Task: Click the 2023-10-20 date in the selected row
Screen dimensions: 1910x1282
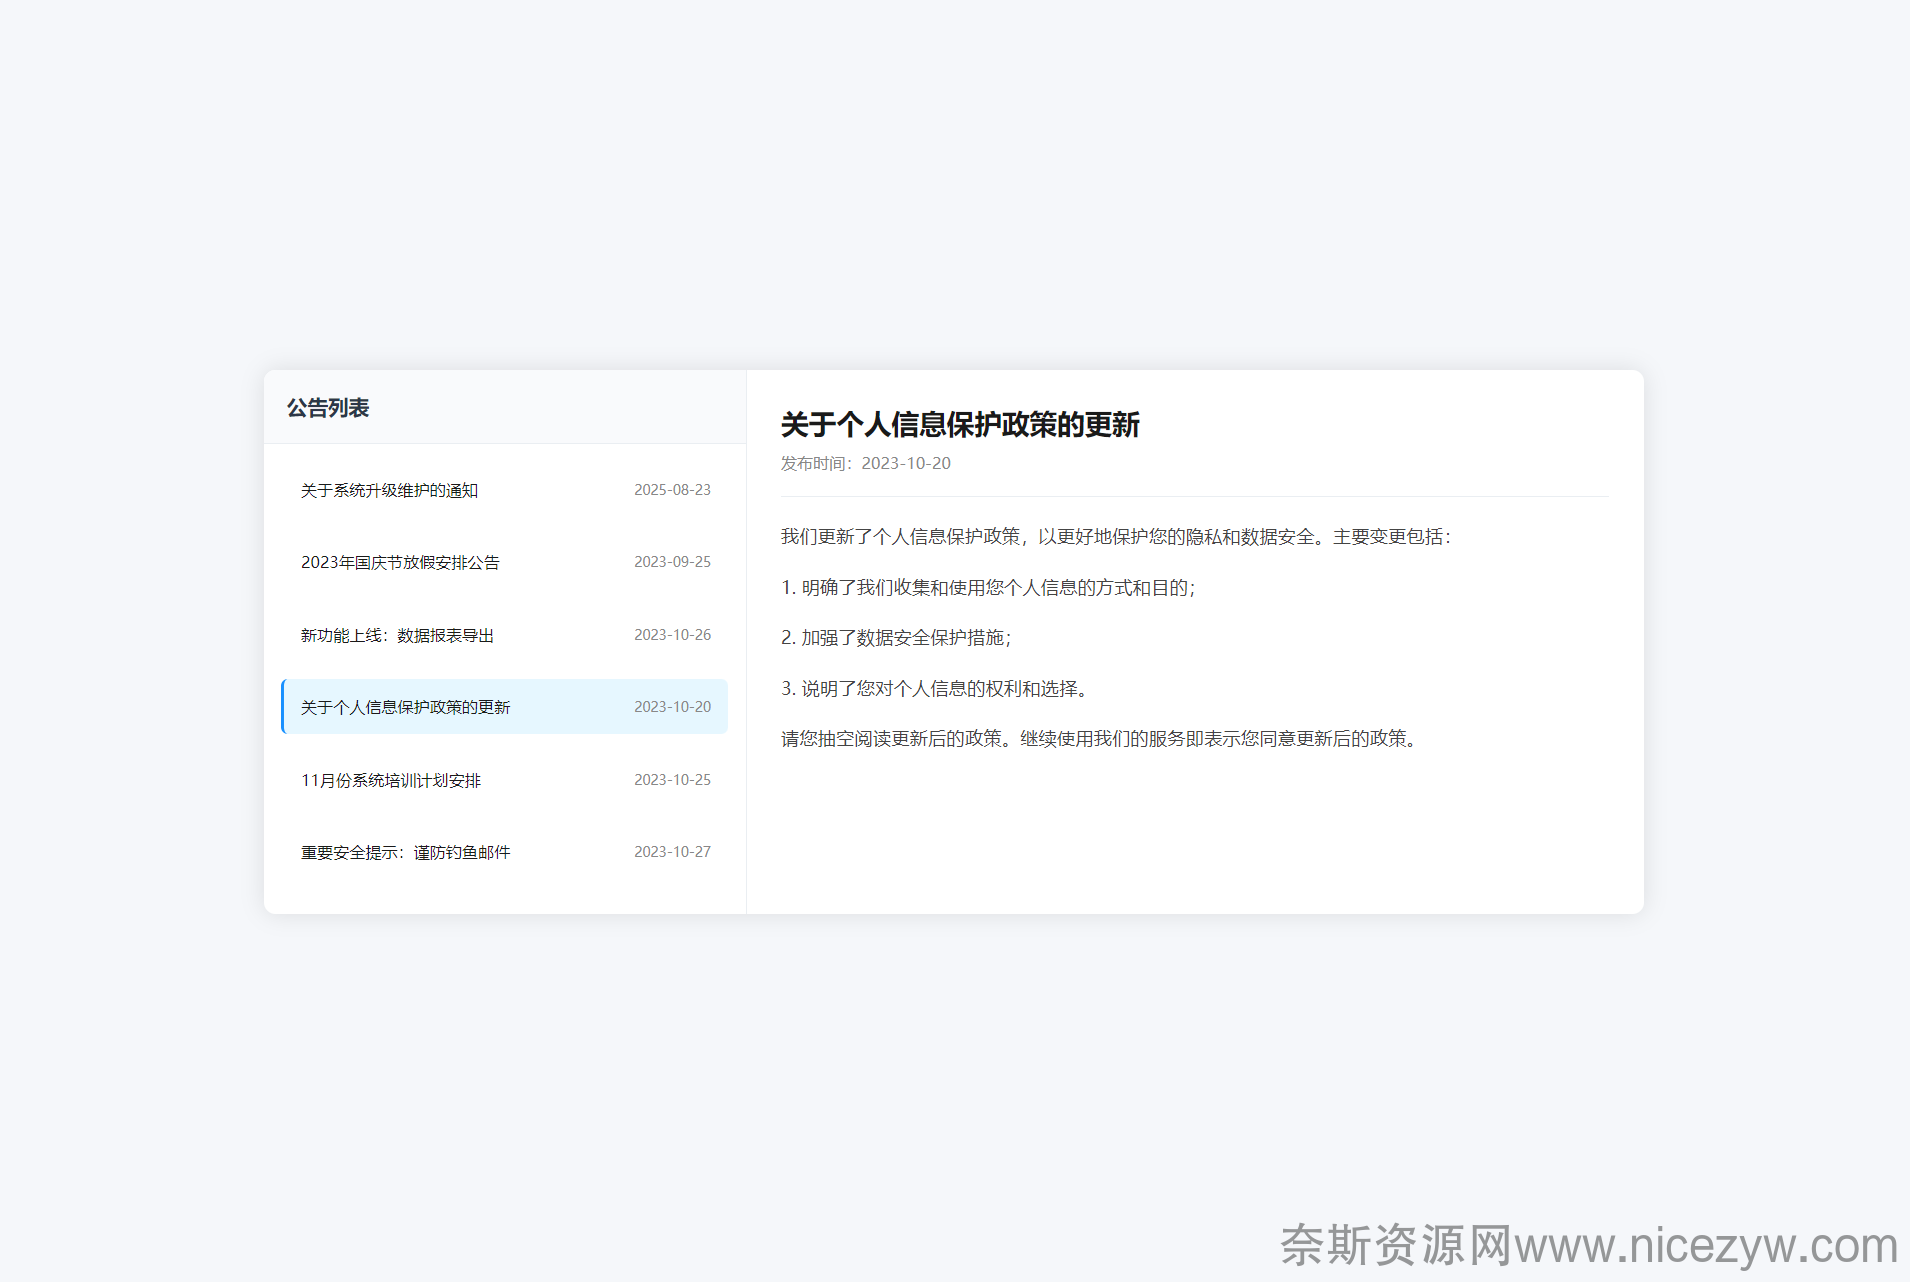Action: 672,707
